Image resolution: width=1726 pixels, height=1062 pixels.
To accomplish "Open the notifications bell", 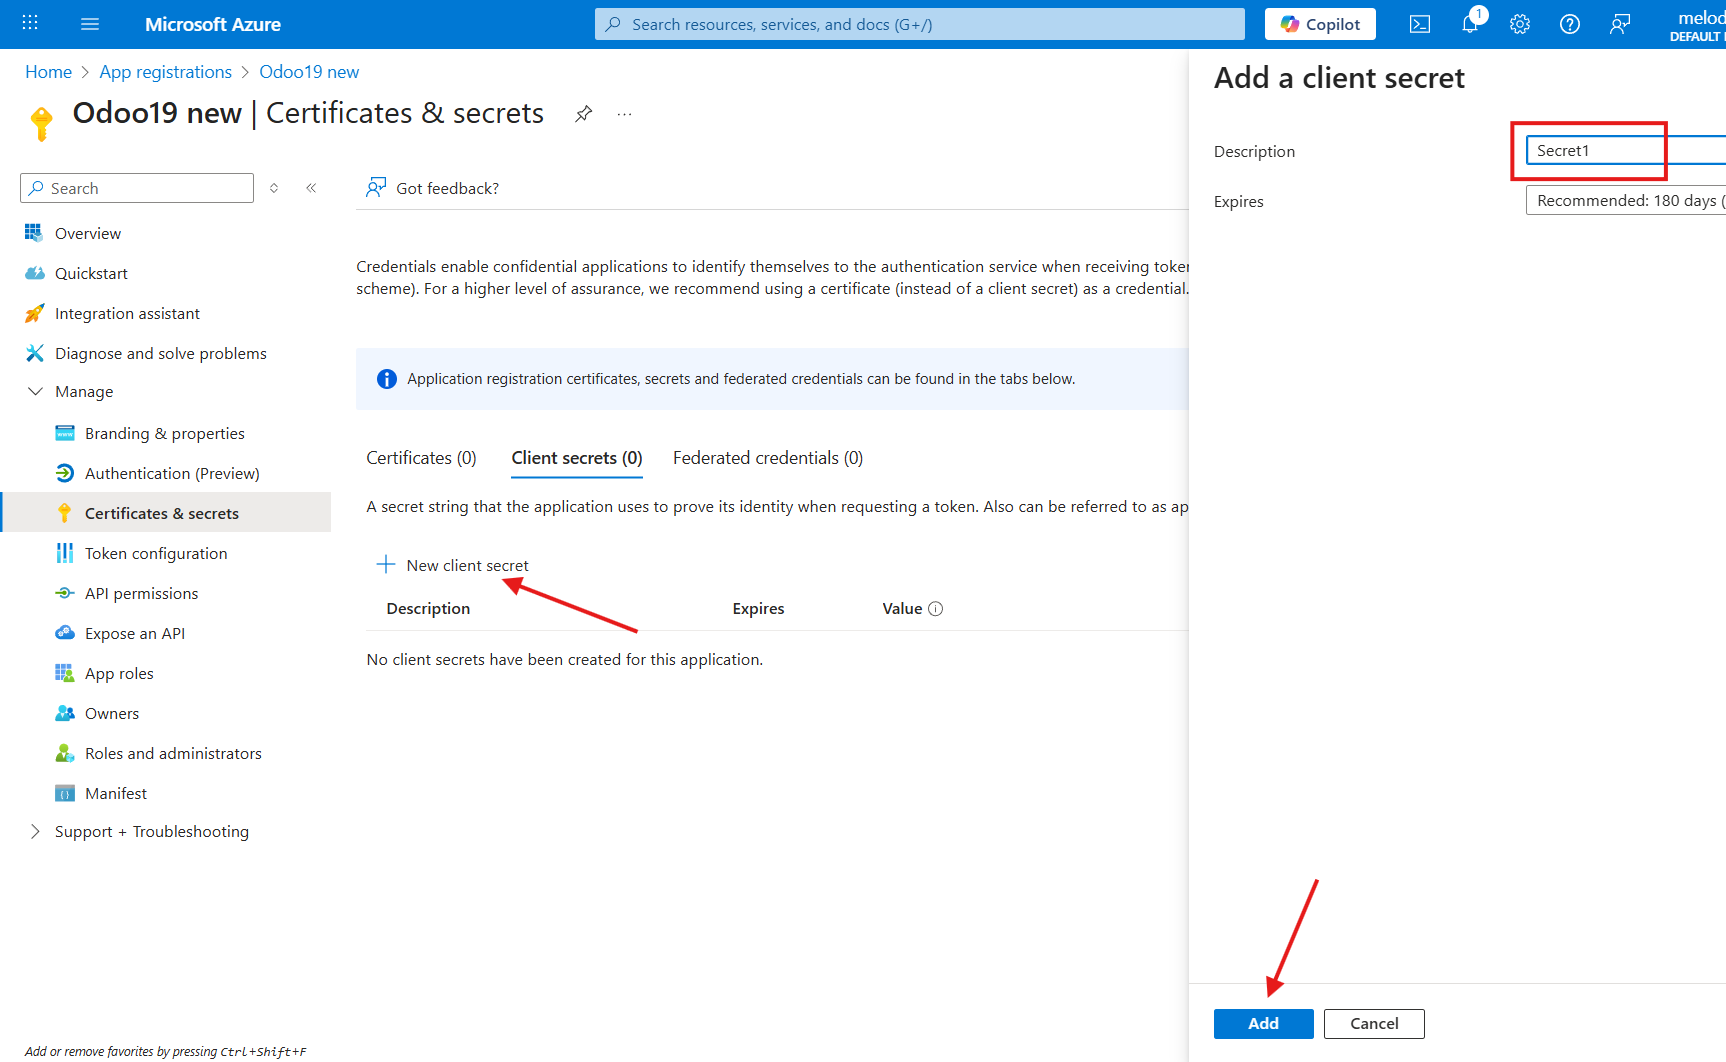I will tap(1469, 25).
